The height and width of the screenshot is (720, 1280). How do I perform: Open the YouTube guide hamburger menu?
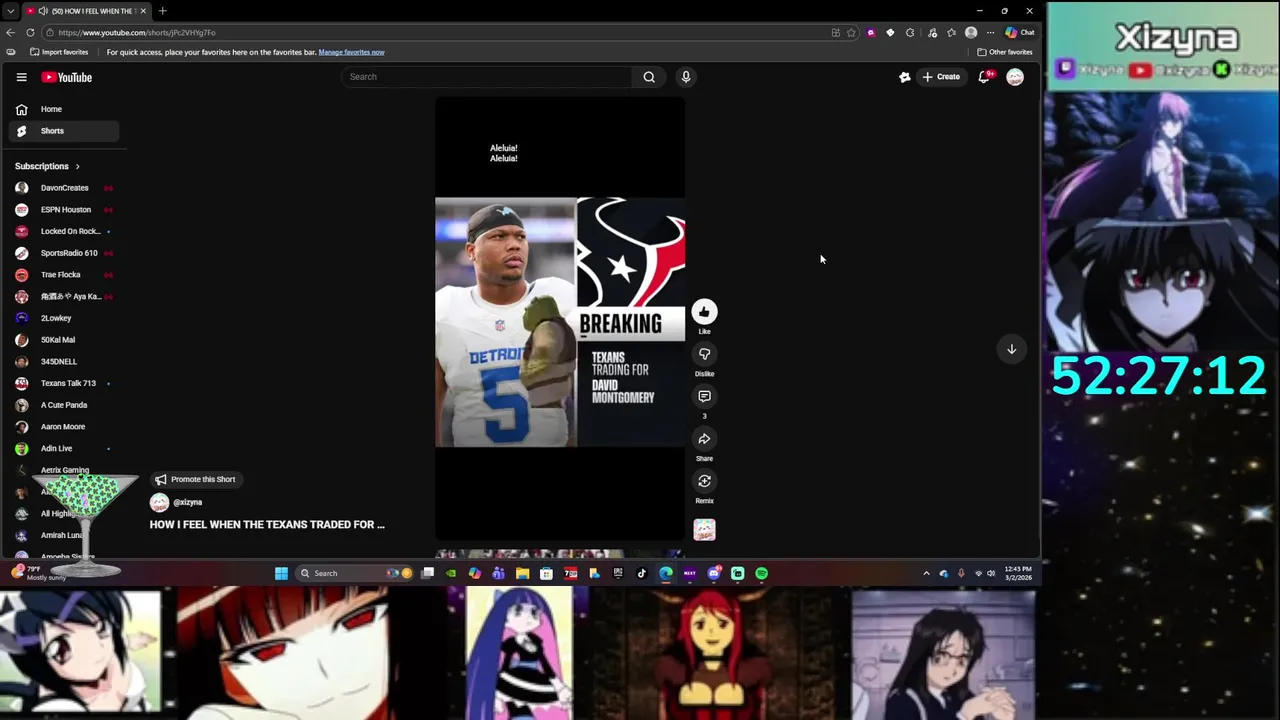(21, 77)
